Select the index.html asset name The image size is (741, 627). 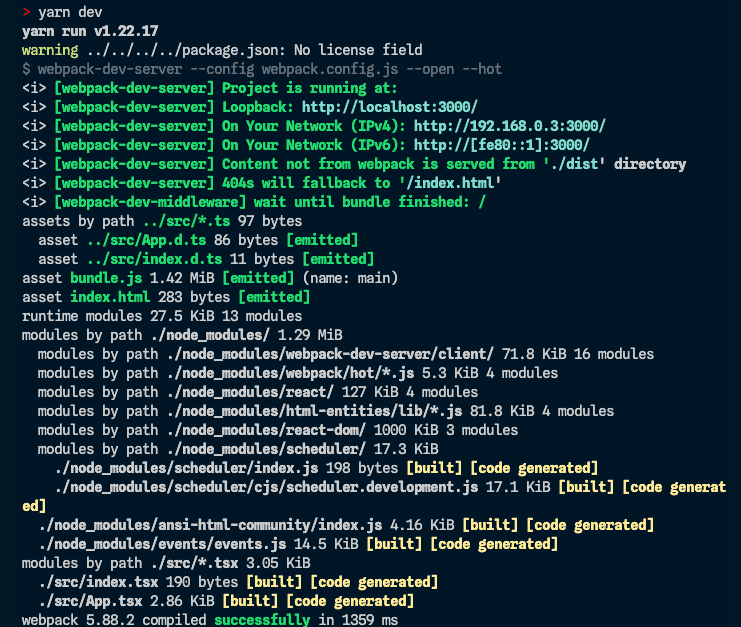(109, 297)
